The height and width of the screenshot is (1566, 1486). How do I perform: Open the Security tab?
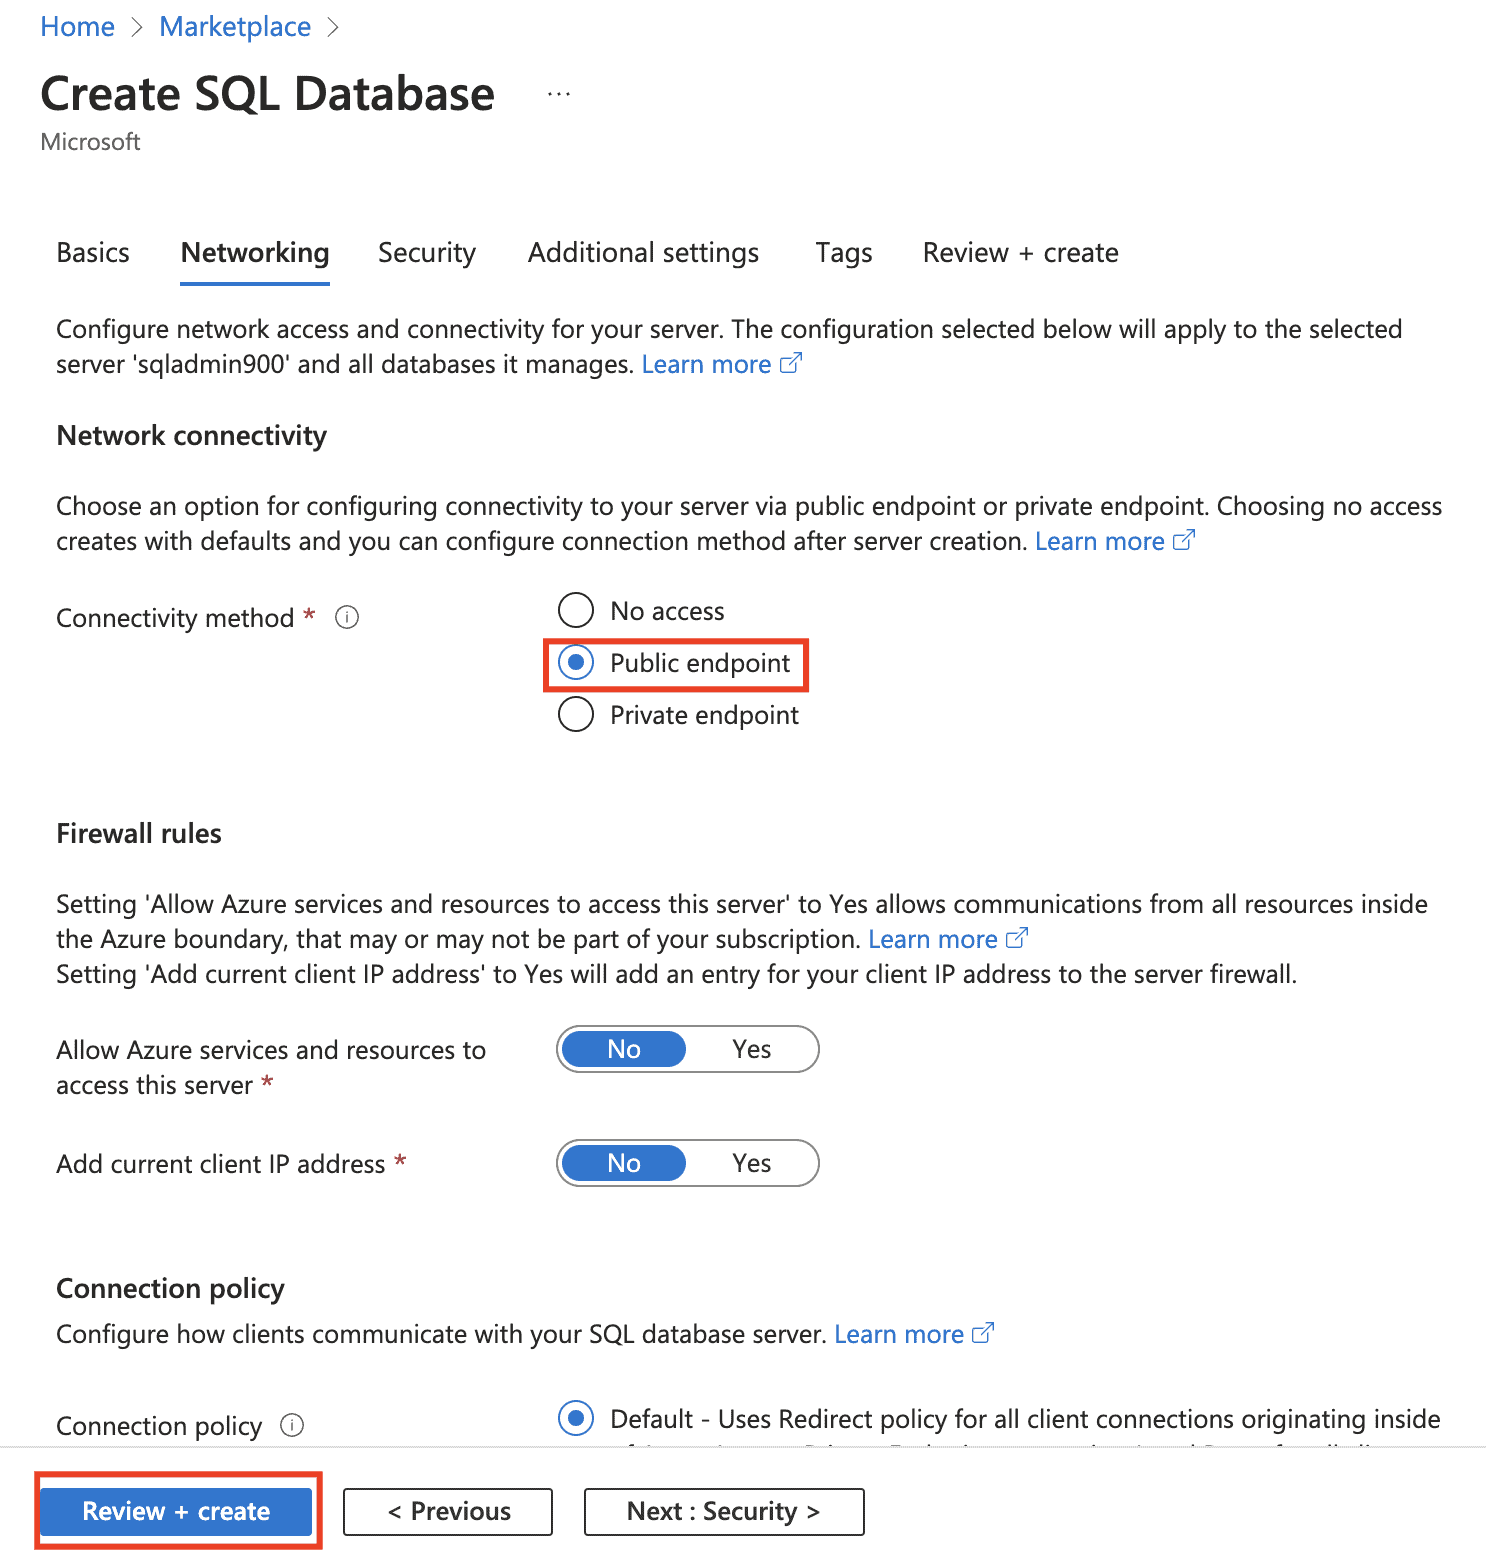pos(427,253)
